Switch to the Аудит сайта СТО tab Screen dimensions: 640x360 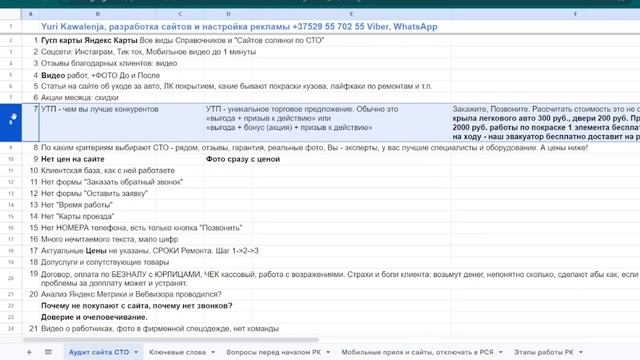pos(99,352)
